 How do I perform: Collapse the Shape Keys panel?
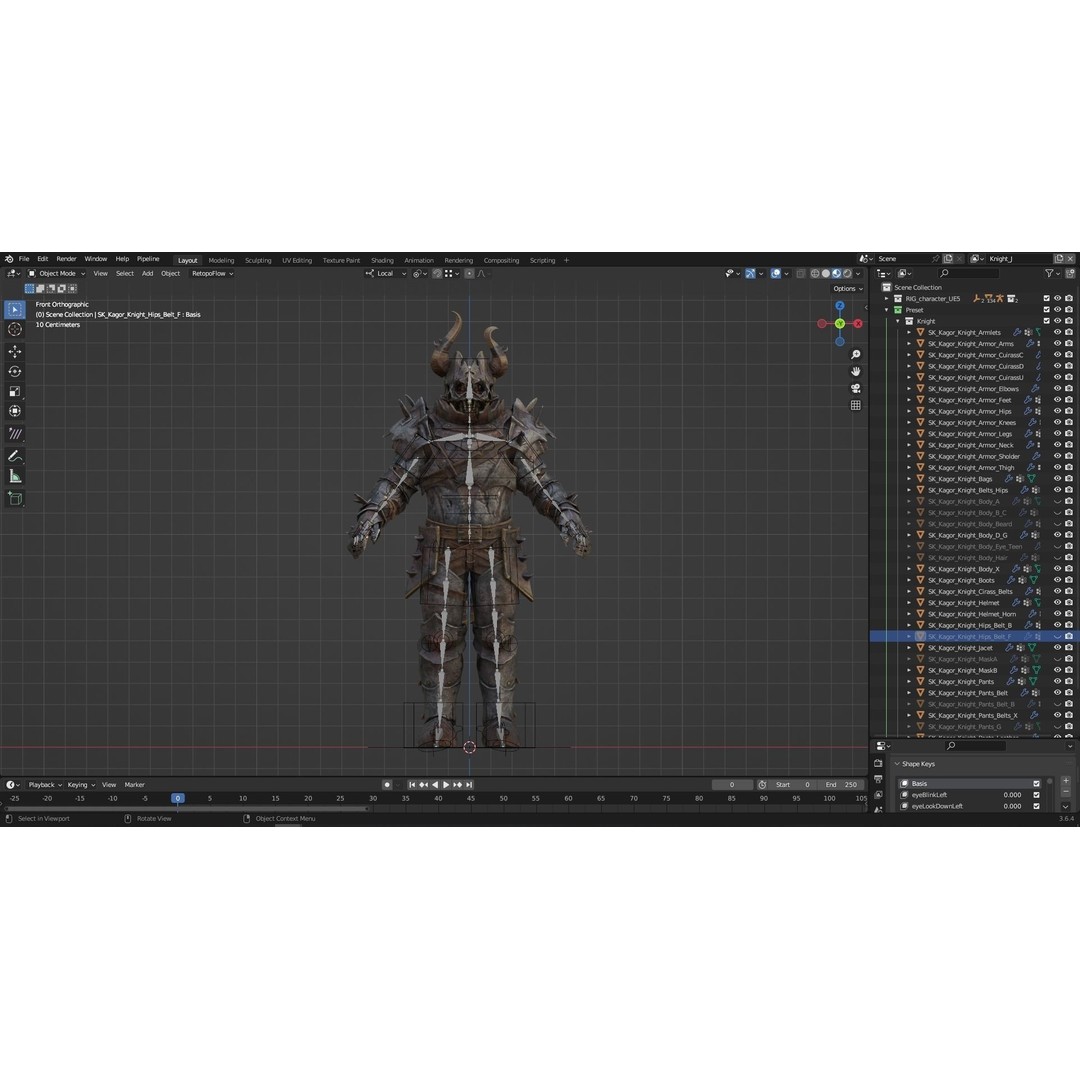897,764
